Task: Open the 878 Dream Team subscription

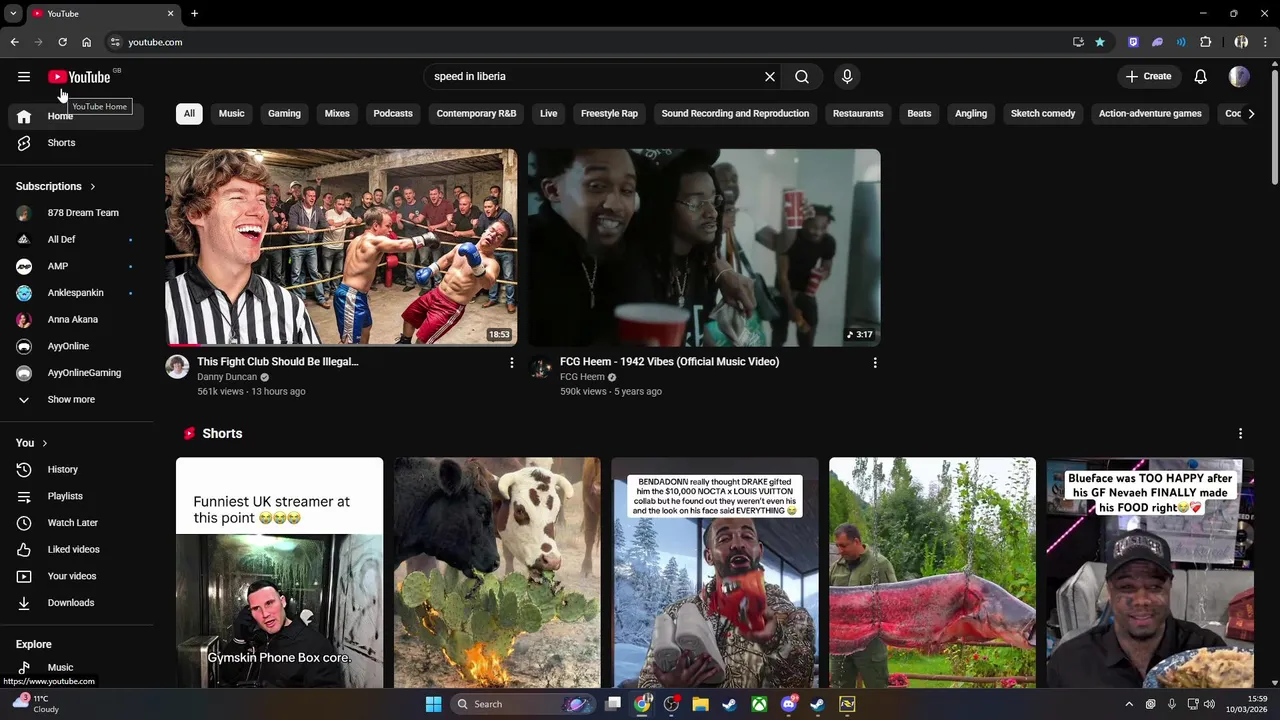Action: click(77, 213)
